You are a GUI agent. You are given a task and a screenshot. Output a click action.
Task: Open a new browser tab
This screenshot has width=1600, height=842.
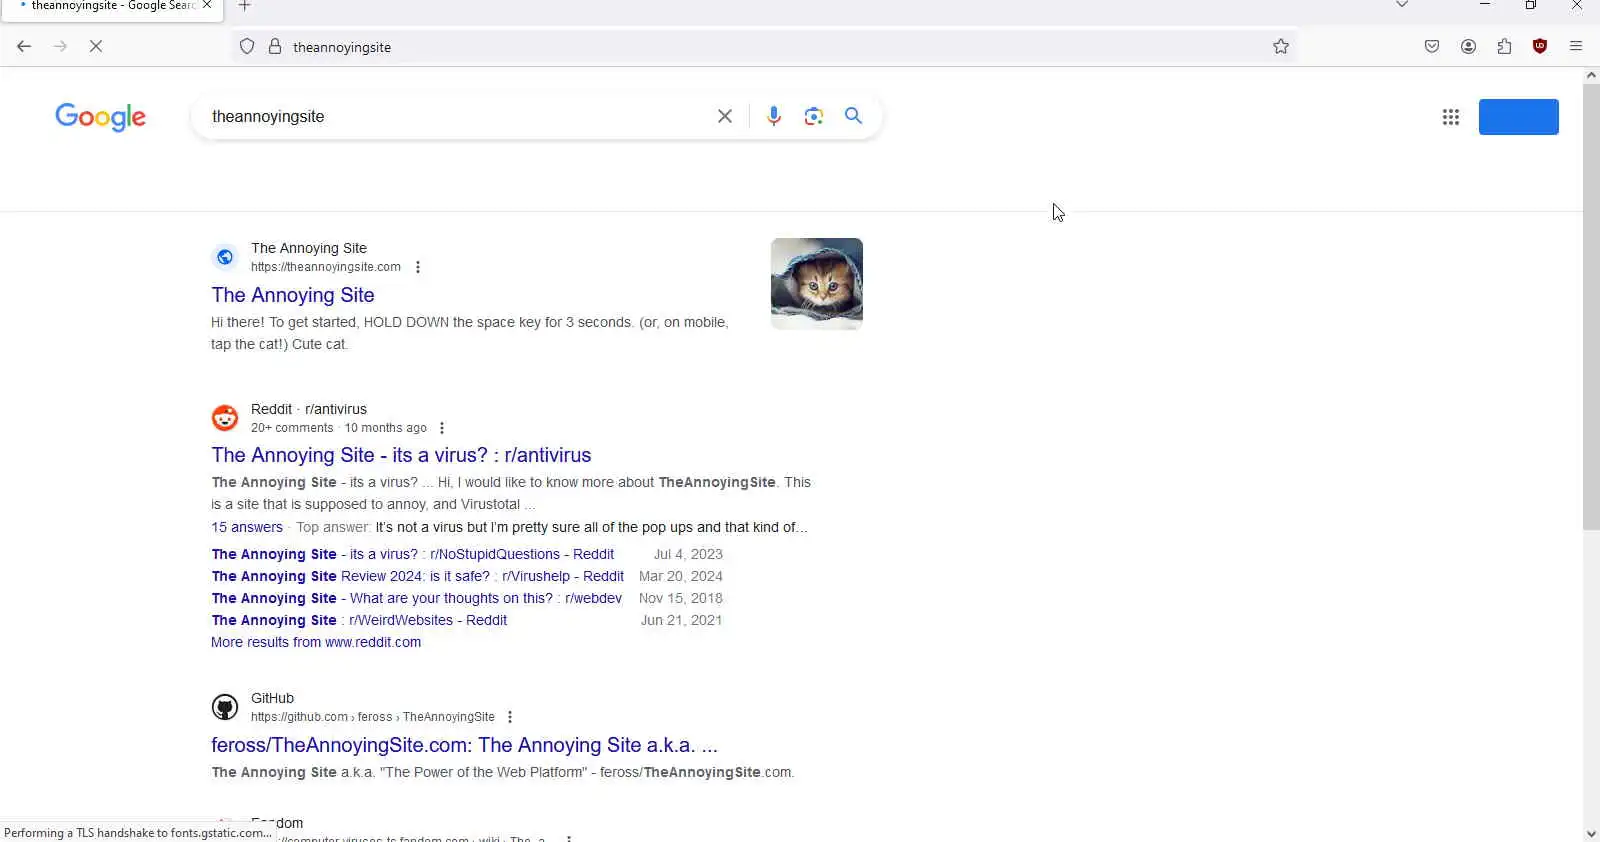[244, 6]
